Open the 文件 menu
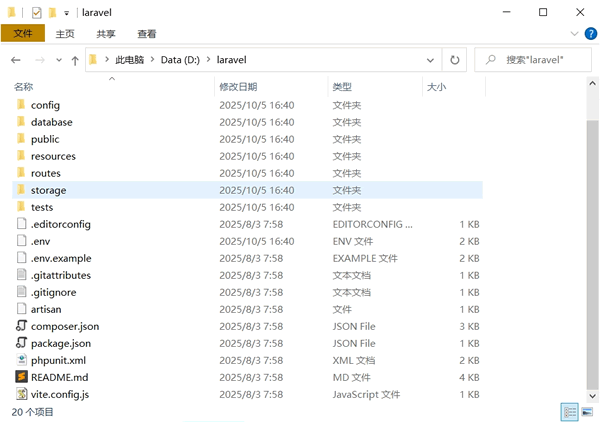600x422 pixels. [22, 33]
